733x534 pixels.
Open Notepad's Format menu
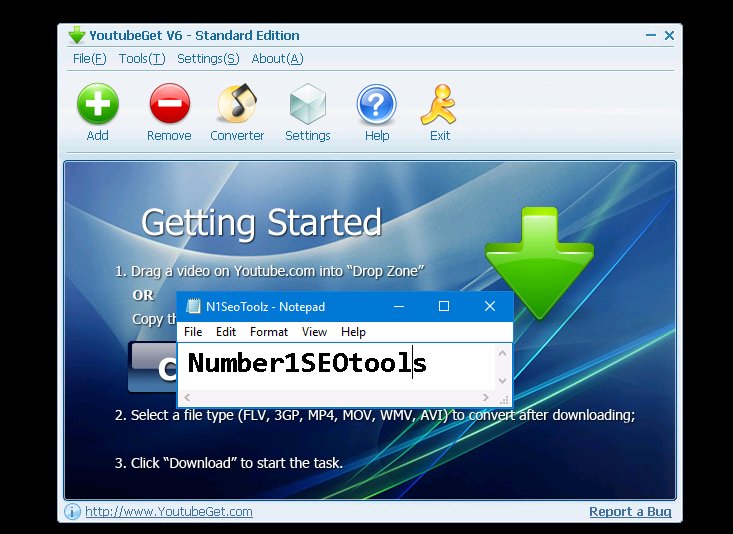(x=269, y=332)
